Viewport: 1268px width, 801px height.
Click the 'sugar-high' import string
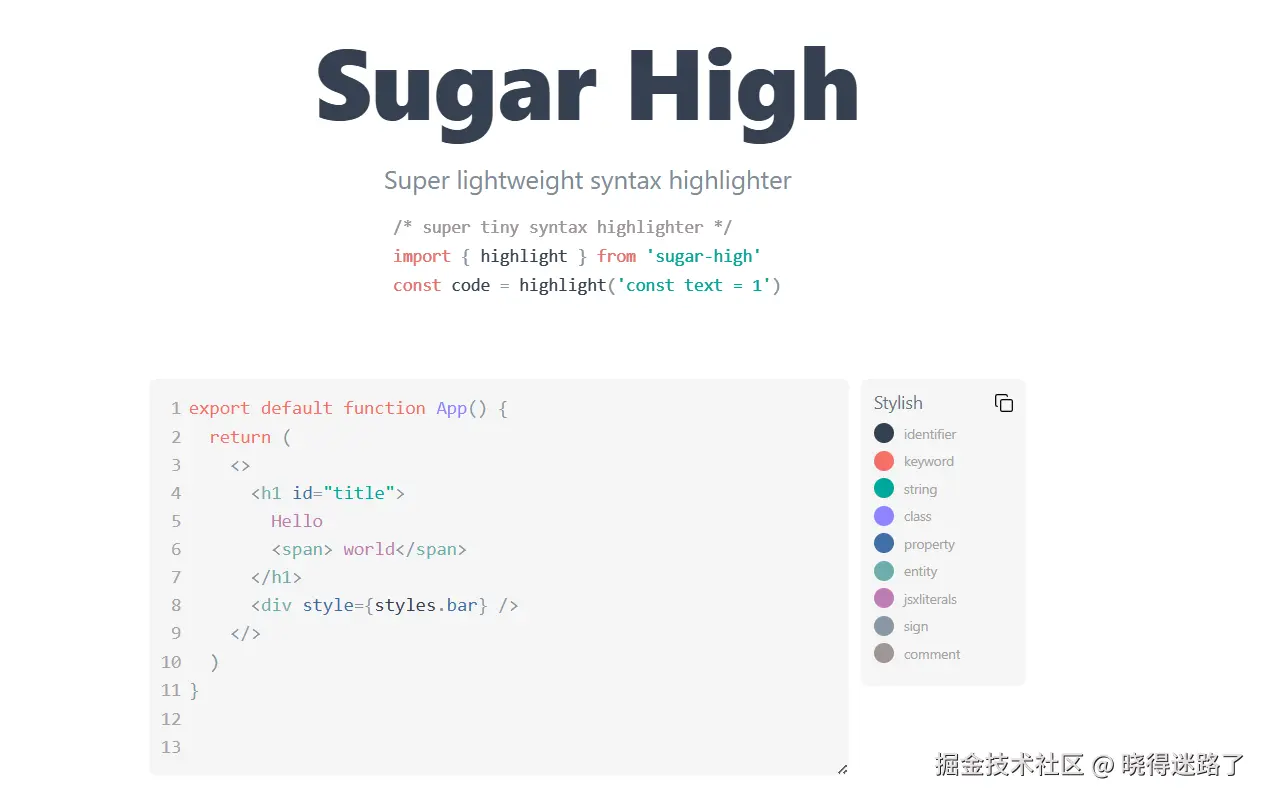coord(704,256)
